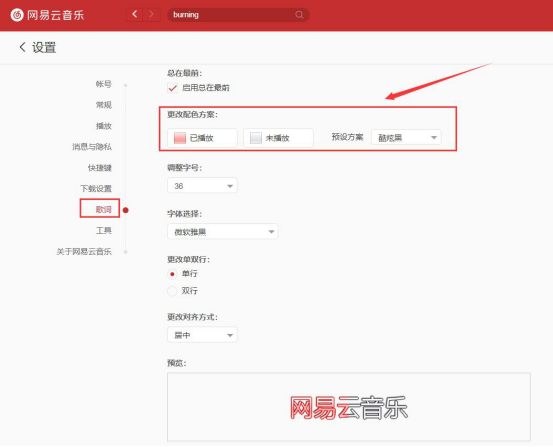Select the 歌词 settings section
553x447 pixels.
coord(103,210)
